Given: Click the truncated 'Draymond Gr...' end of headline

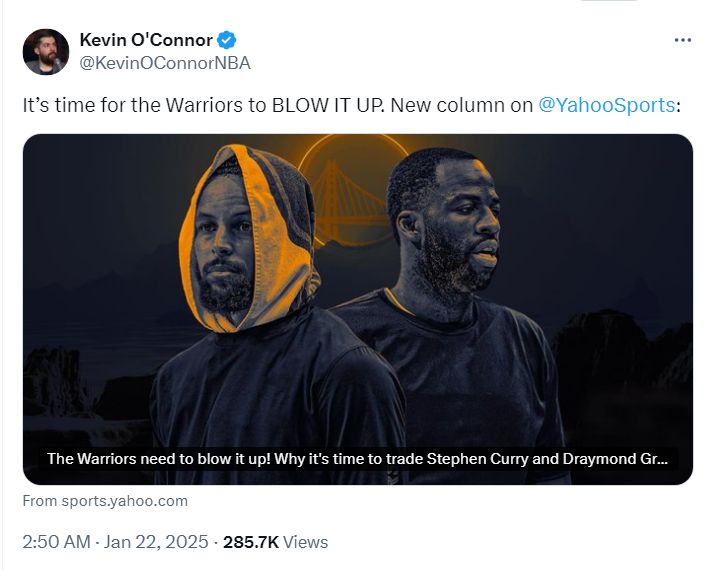Looking at the screenshot, I should 615,459.
